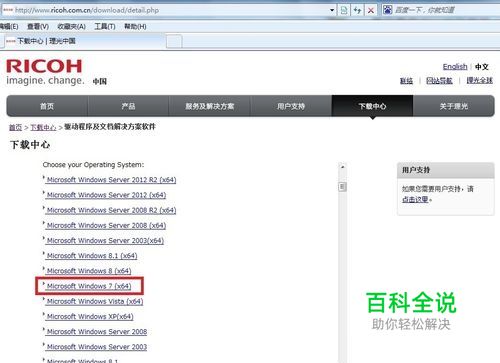Switch site language to English
This screenshot has height=363, width=500.
[455, 67]
